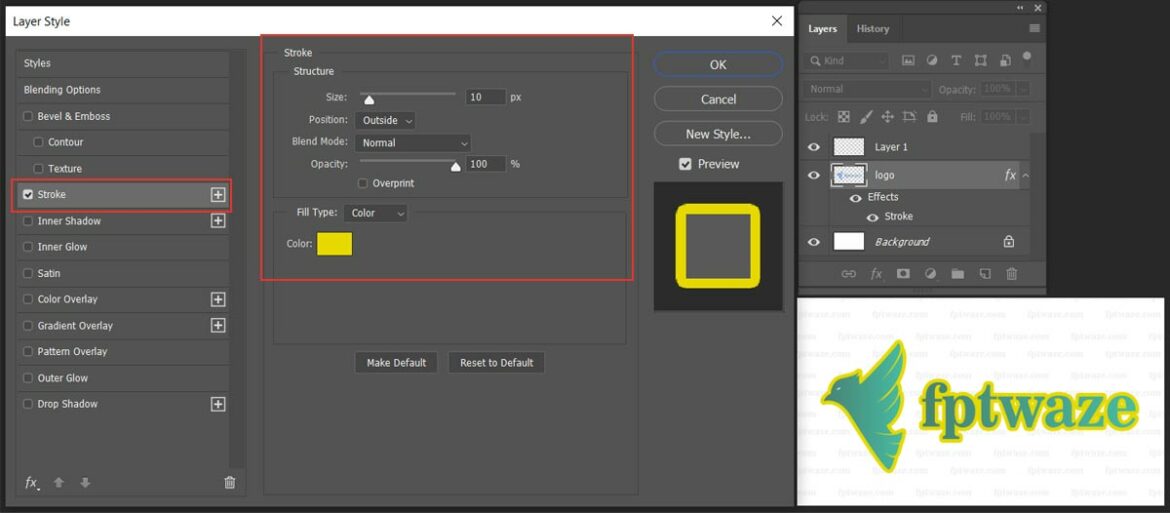
Task: Click the prevent artboard auto-nesting lock icon
Action: (x=909, y=117)
